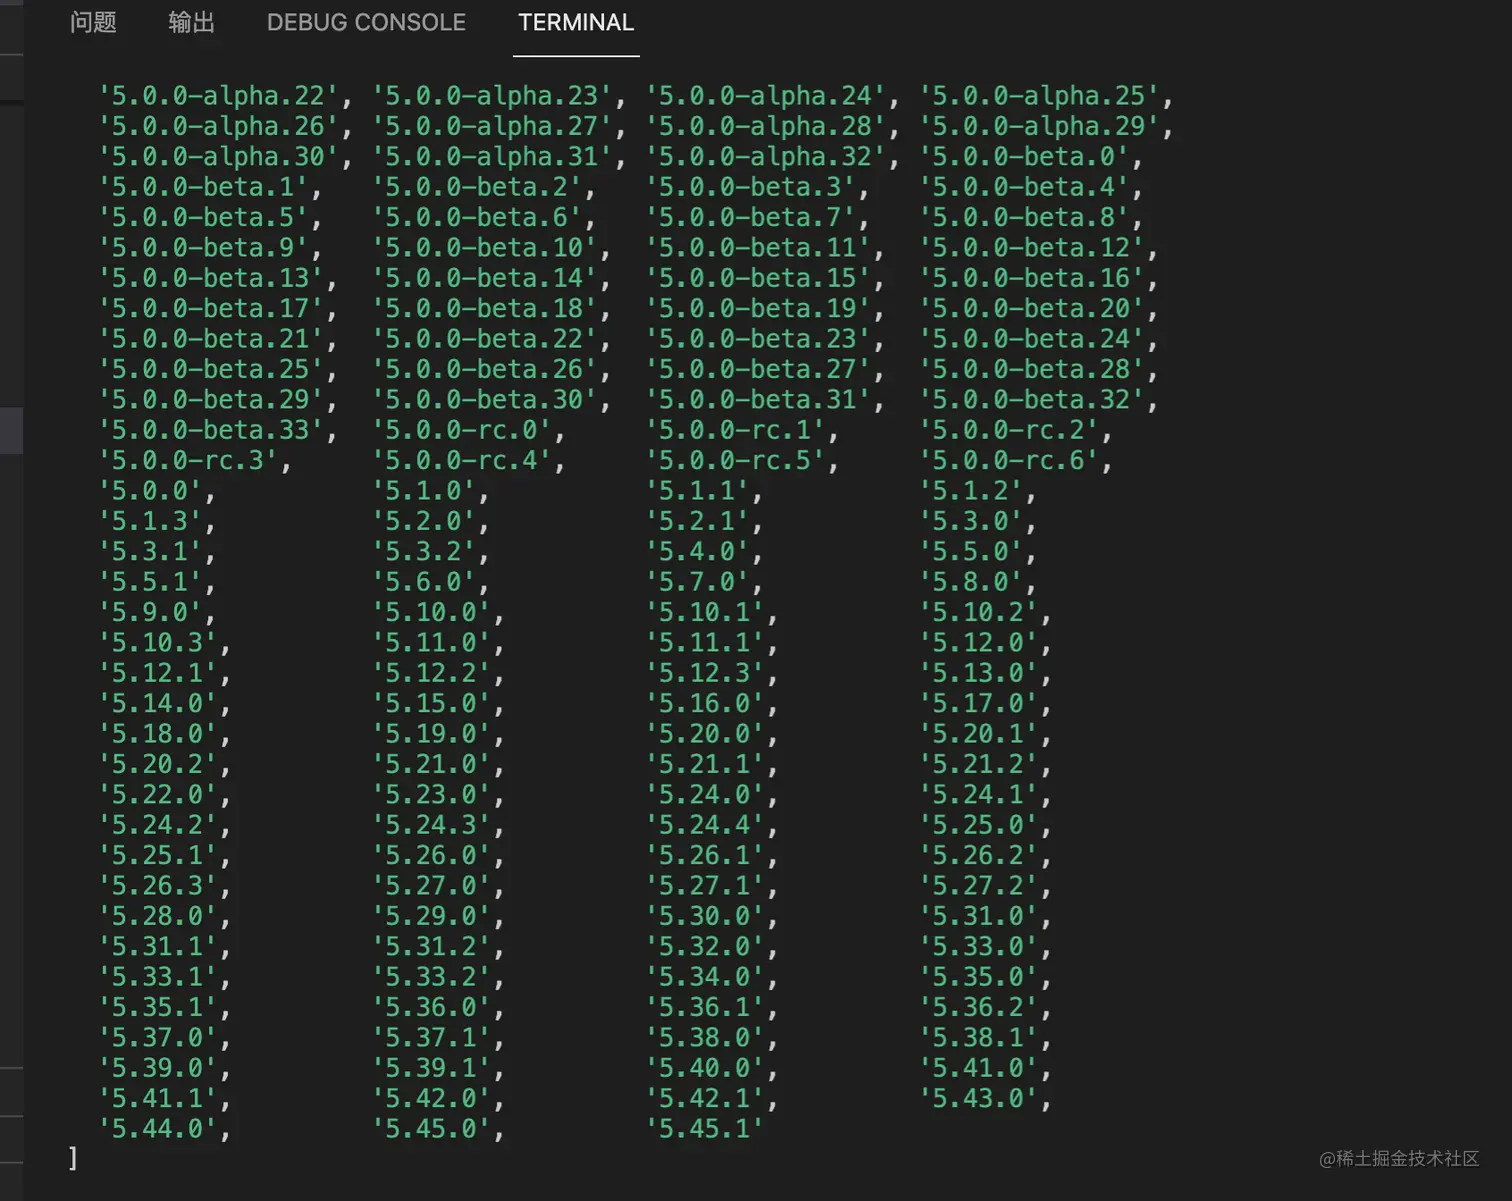Click the '5.2.1' version entry
The height and width of the screenshot is (1201, 1512).
[x=698, y=521]
